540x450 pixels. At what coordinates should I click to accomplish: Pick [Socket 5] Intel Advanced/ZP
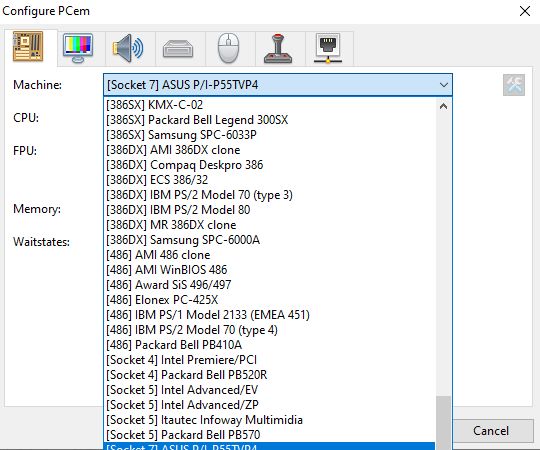(x=270, y=405)
